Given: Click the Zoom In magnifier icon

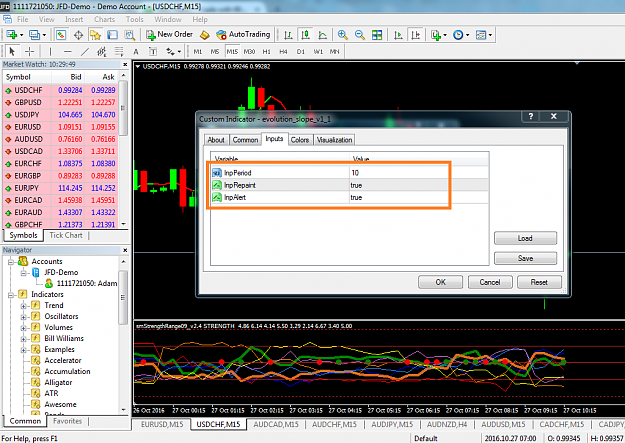Looking at the screenshot, I should [x=342, y=35].
